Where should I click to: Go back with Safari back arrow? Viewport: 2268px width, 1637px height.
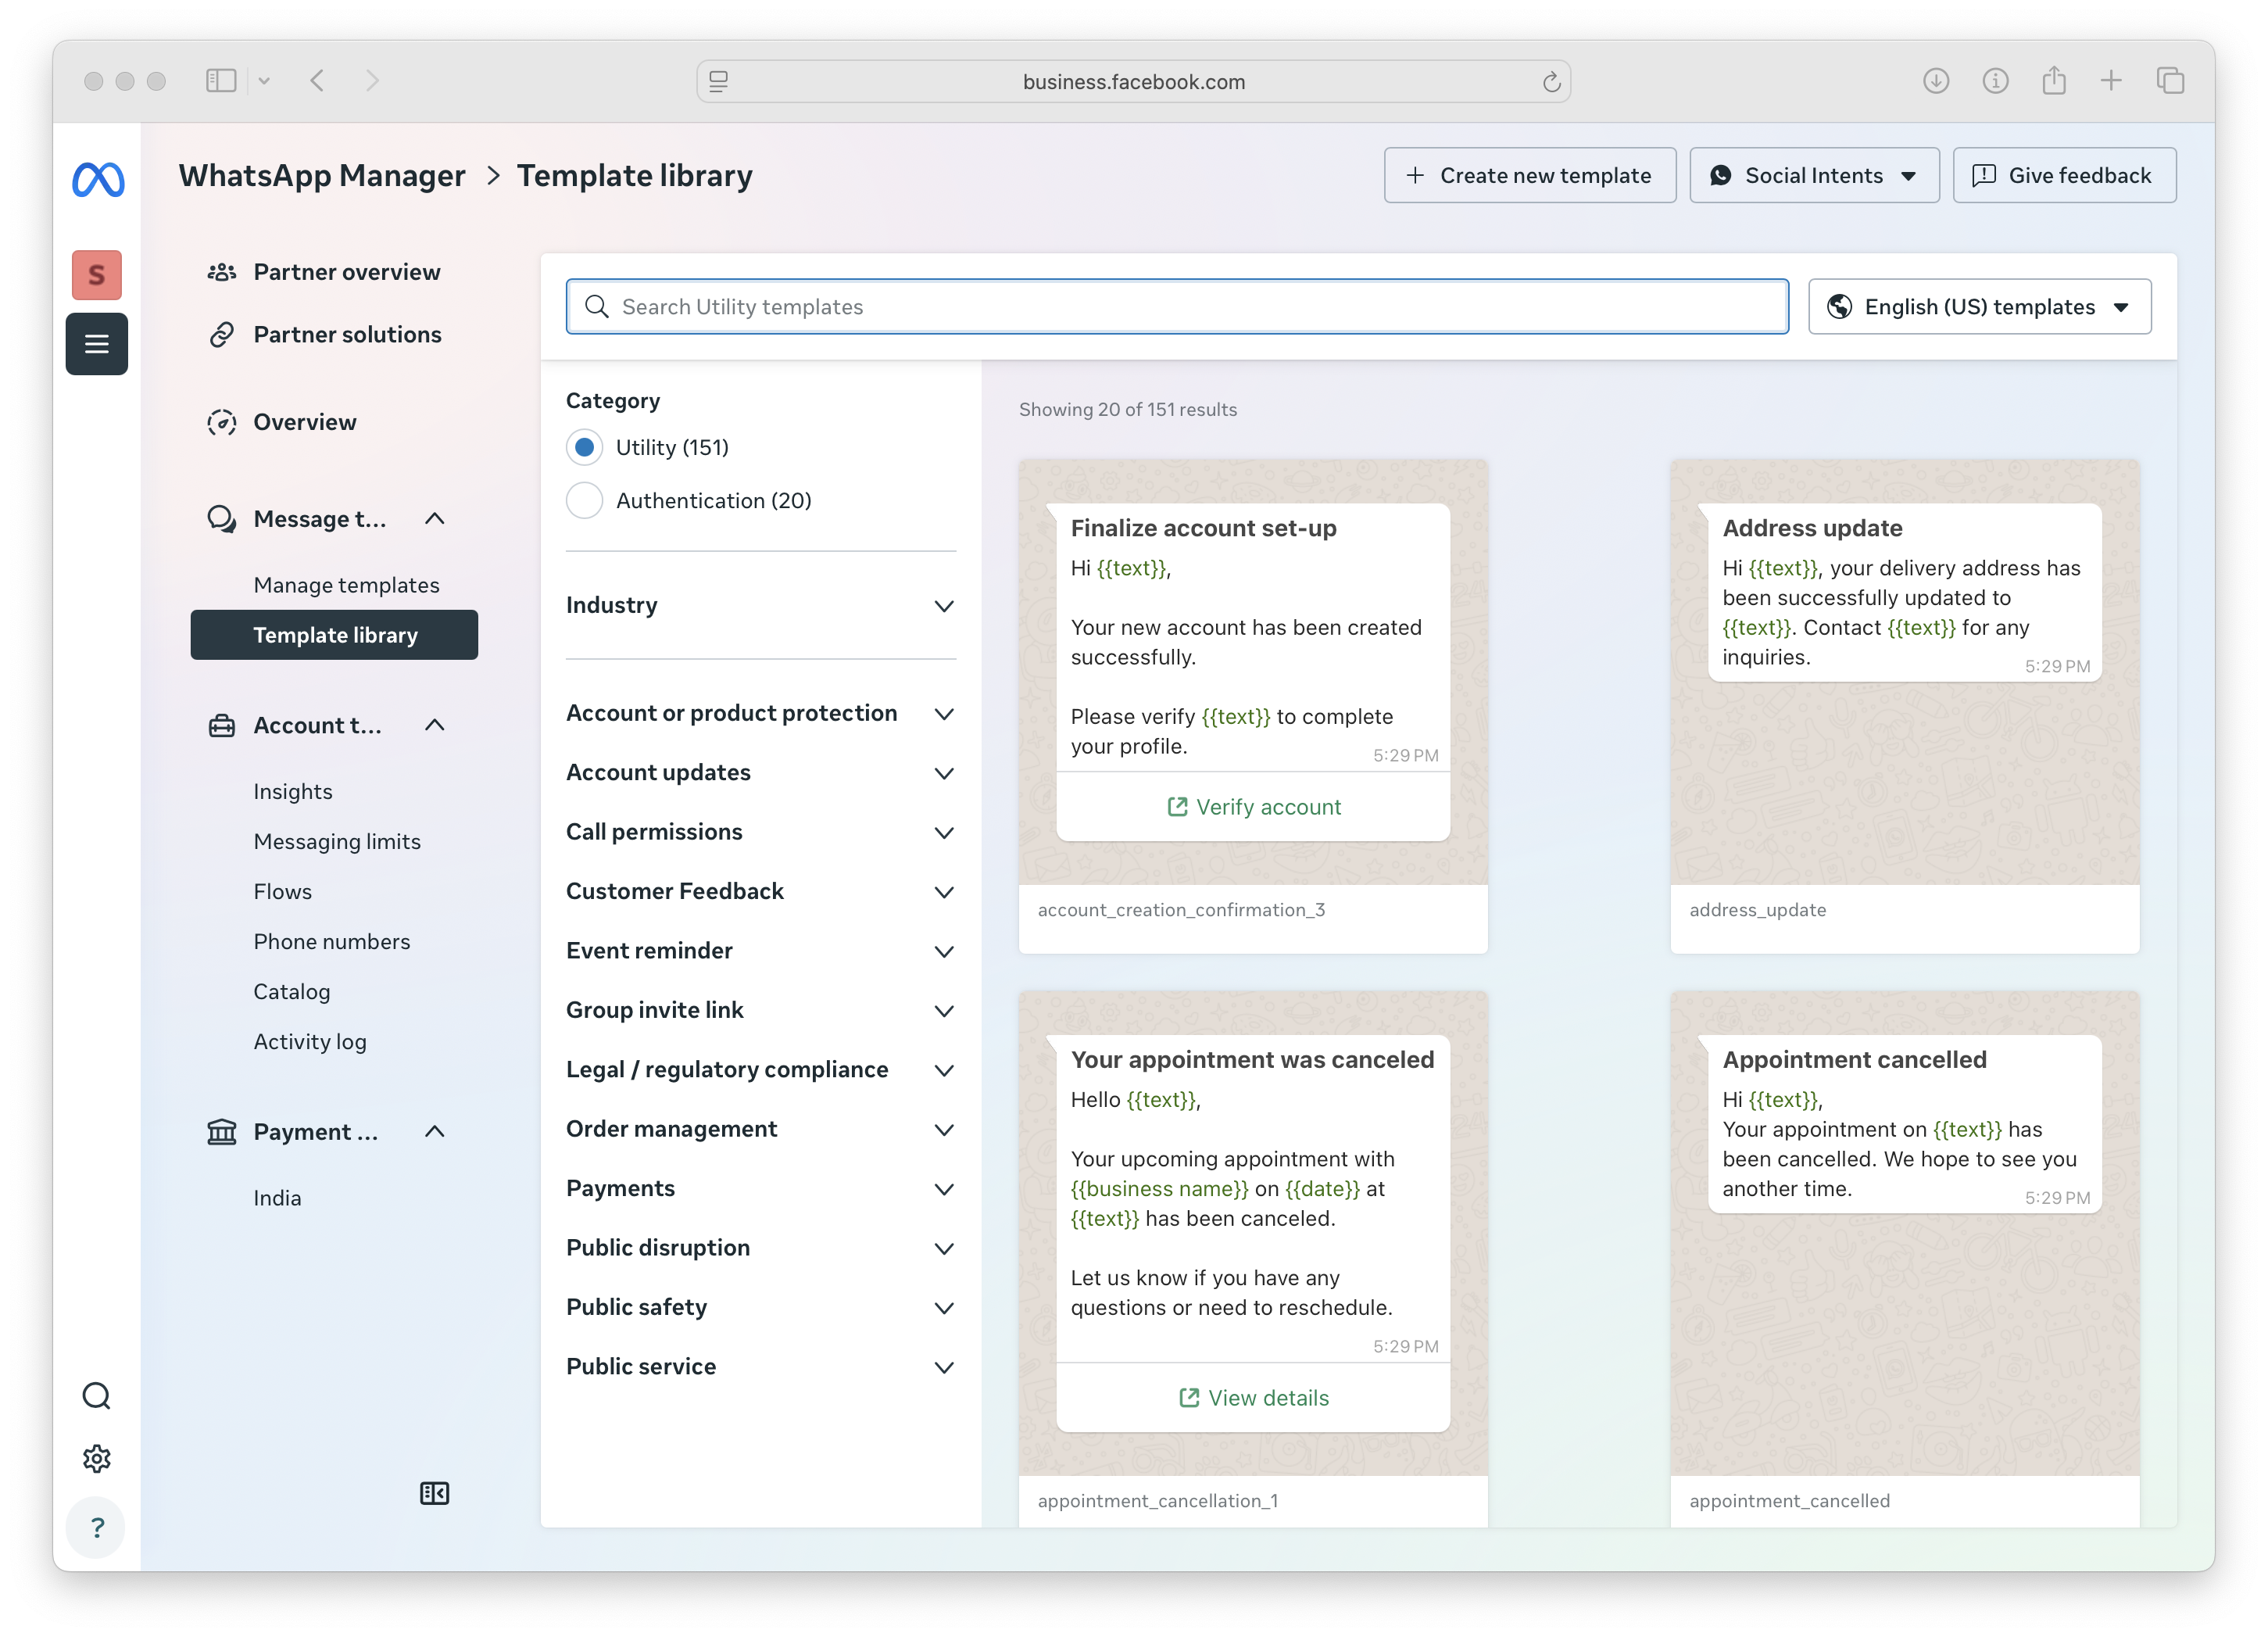317,81
